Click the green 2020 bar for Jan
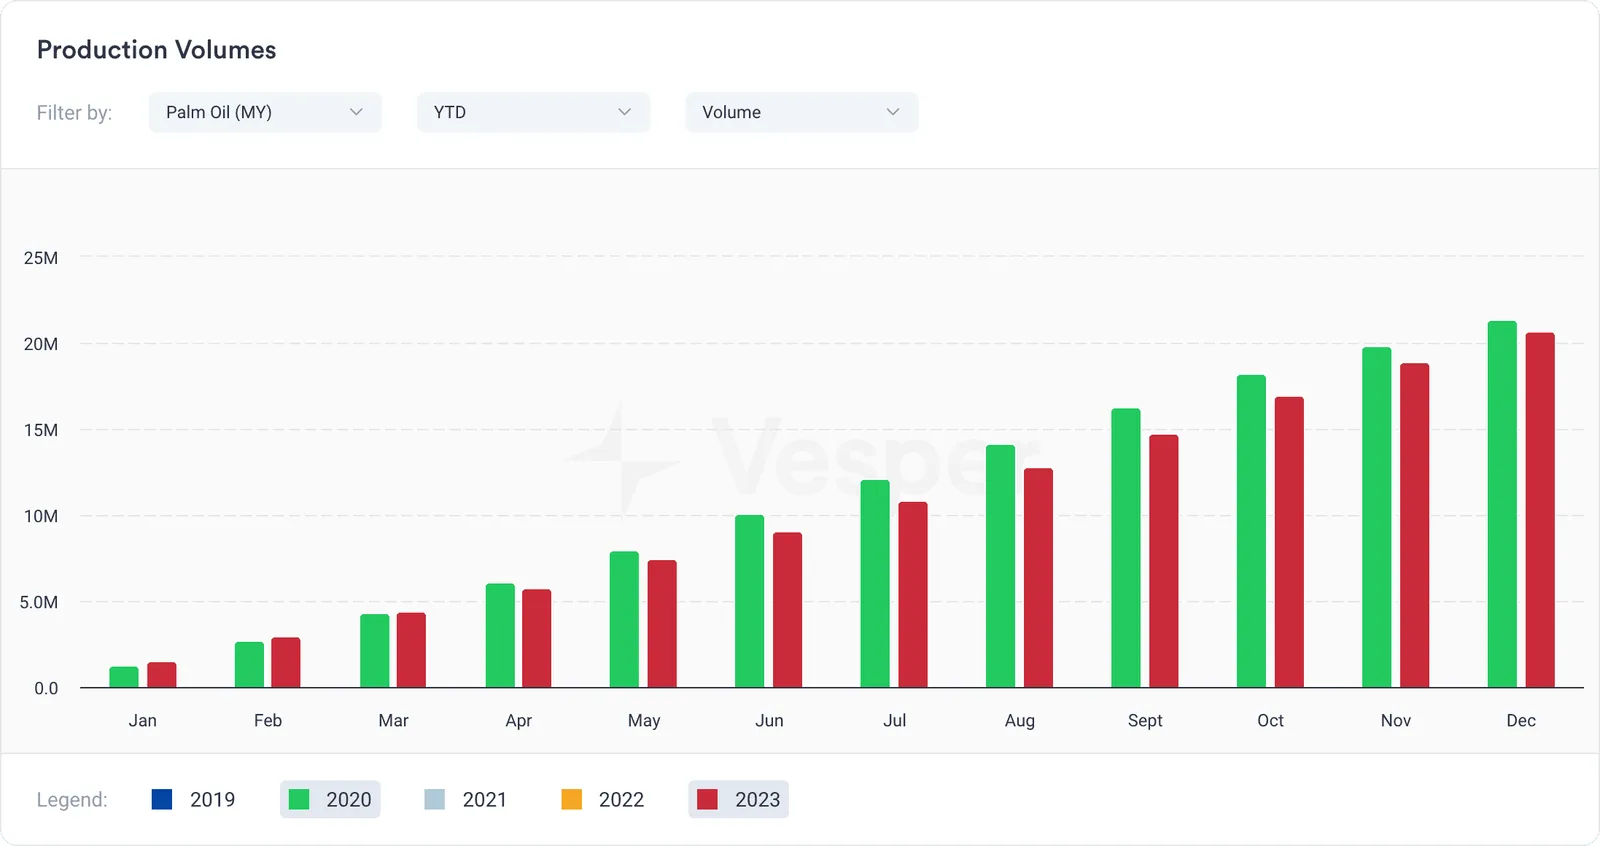1600x846 pixels. click(x=124, y=677)
